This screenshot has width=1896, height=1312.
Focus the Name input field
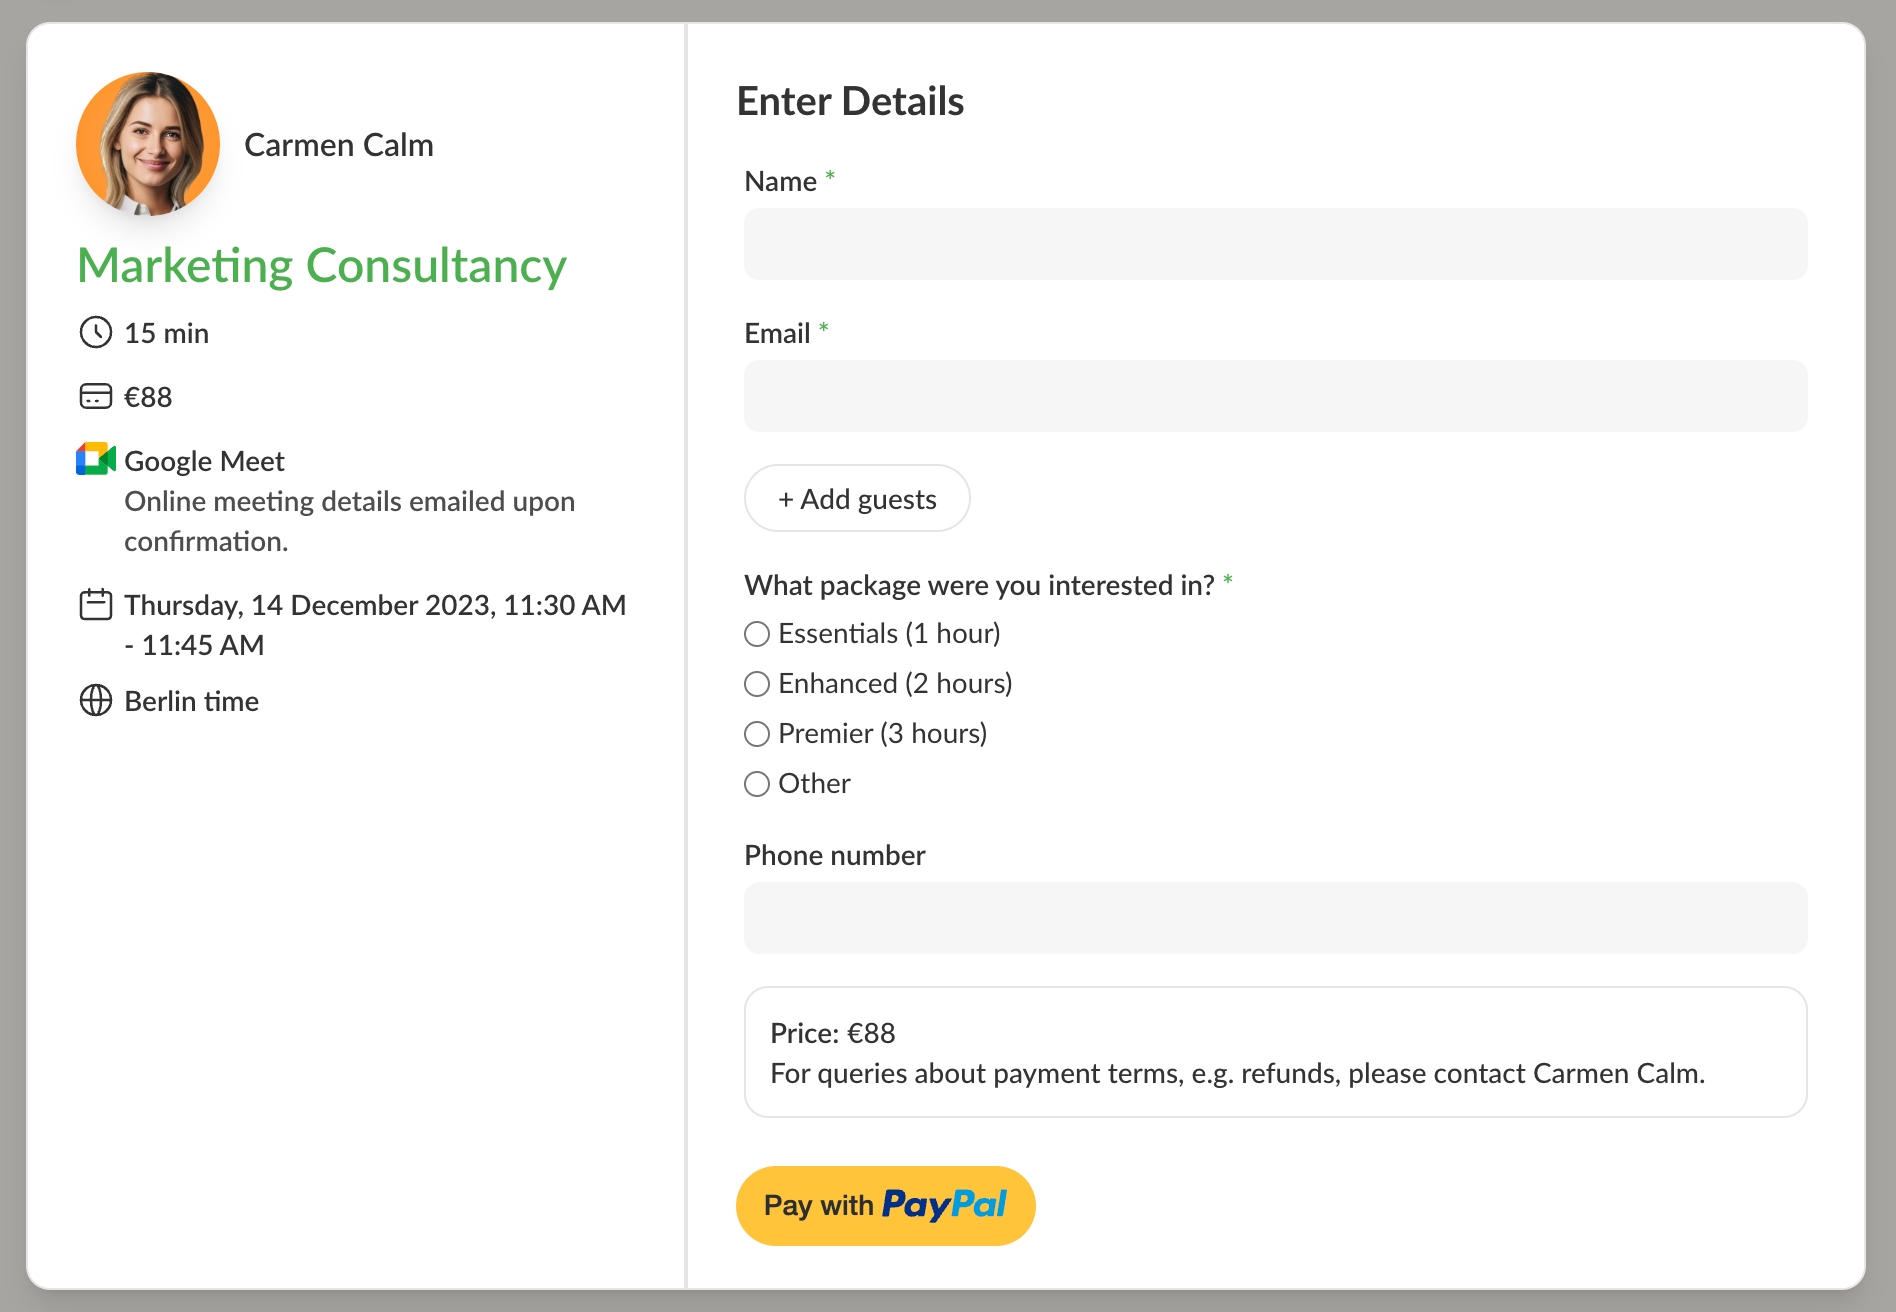1275,244
